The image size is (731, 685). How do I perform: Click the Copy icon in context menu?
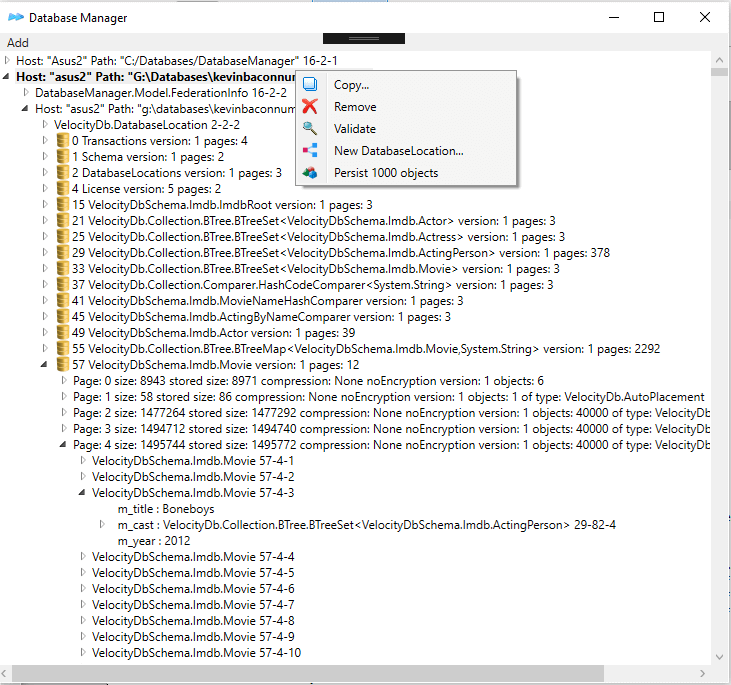[310, 85]
